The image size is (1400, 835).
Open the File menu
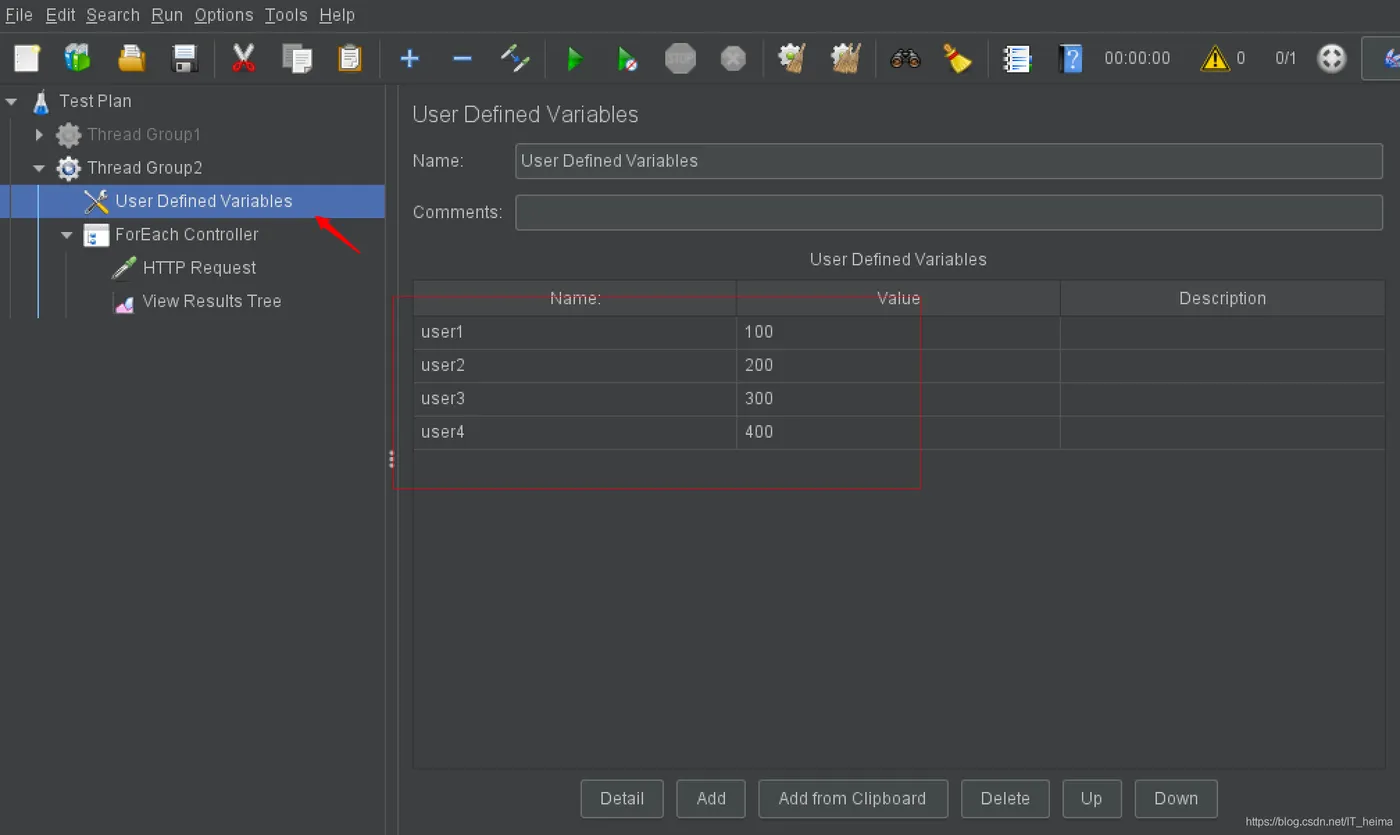pyautogui.click(x=19, y=15)
